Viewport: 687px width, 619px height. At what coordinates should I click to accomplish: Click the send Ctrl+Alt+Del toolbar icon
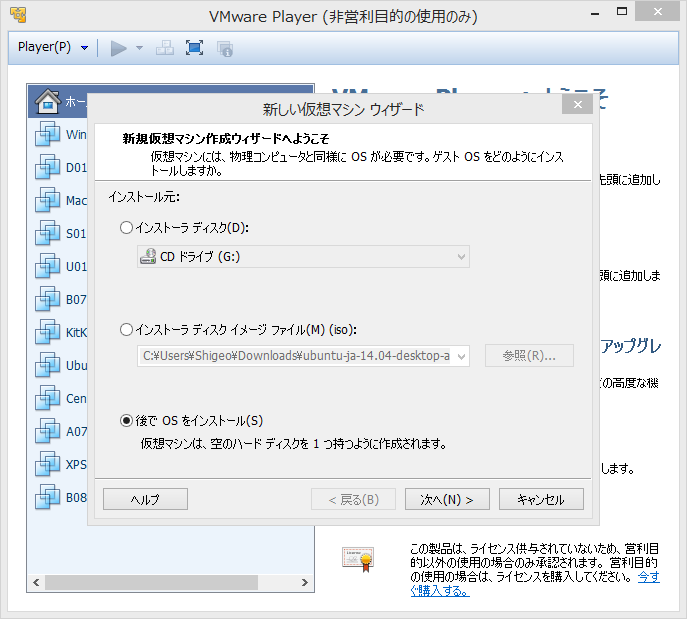coord(165,48)
